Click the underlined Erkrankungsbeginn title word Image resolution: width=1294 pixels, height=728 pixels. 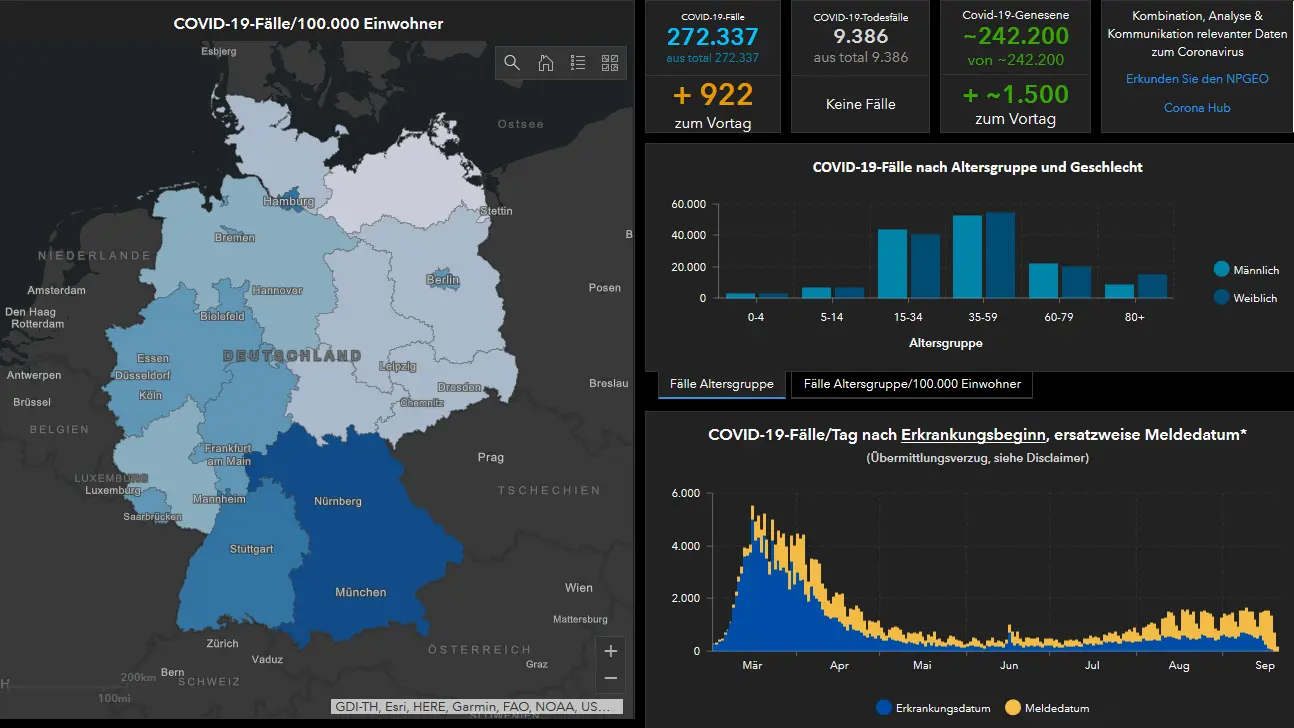click(x=973, y=435)
